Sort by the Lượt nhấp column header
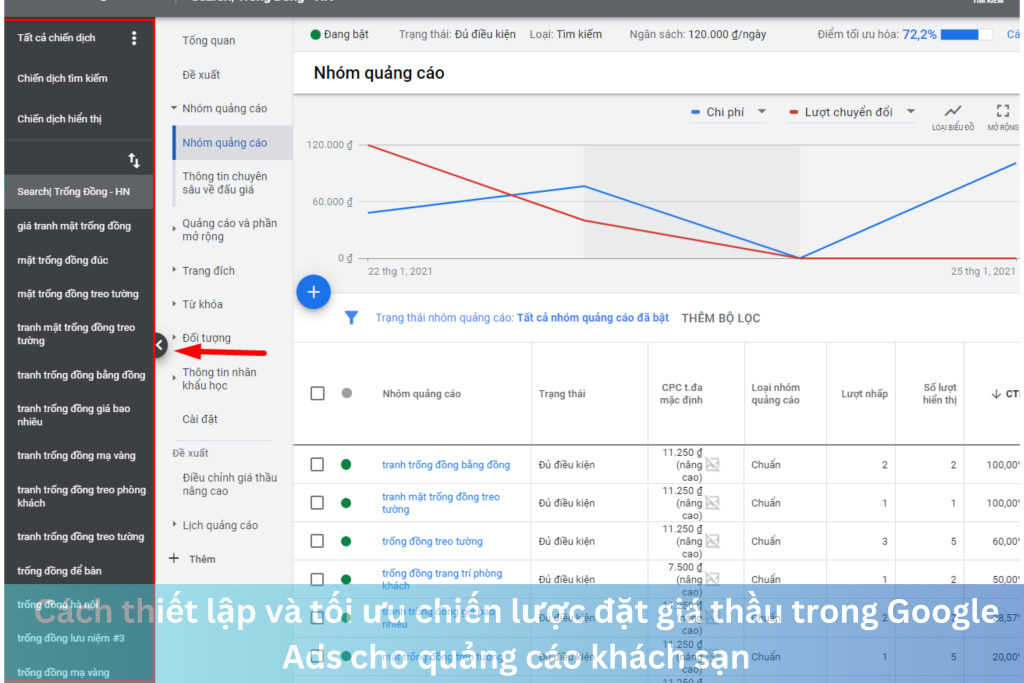1024x683 pixels. [x=864, y=394]
